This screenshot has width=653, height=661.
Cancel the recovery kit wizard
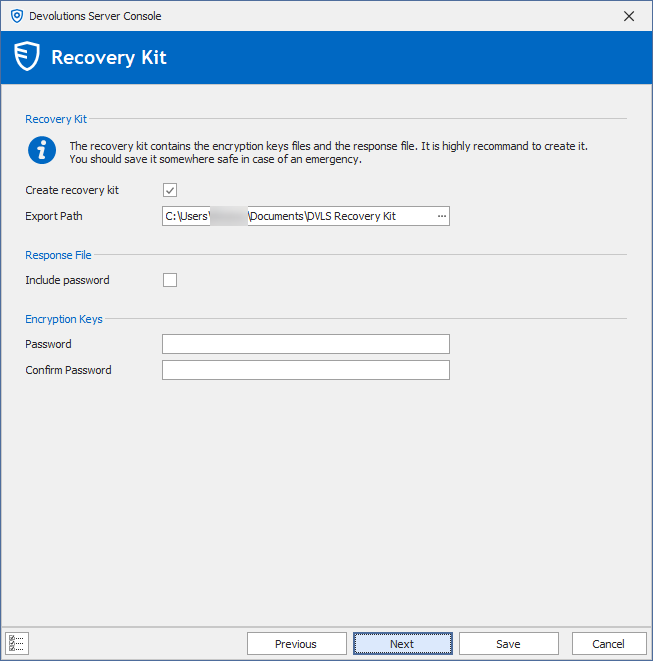(608, 644)
